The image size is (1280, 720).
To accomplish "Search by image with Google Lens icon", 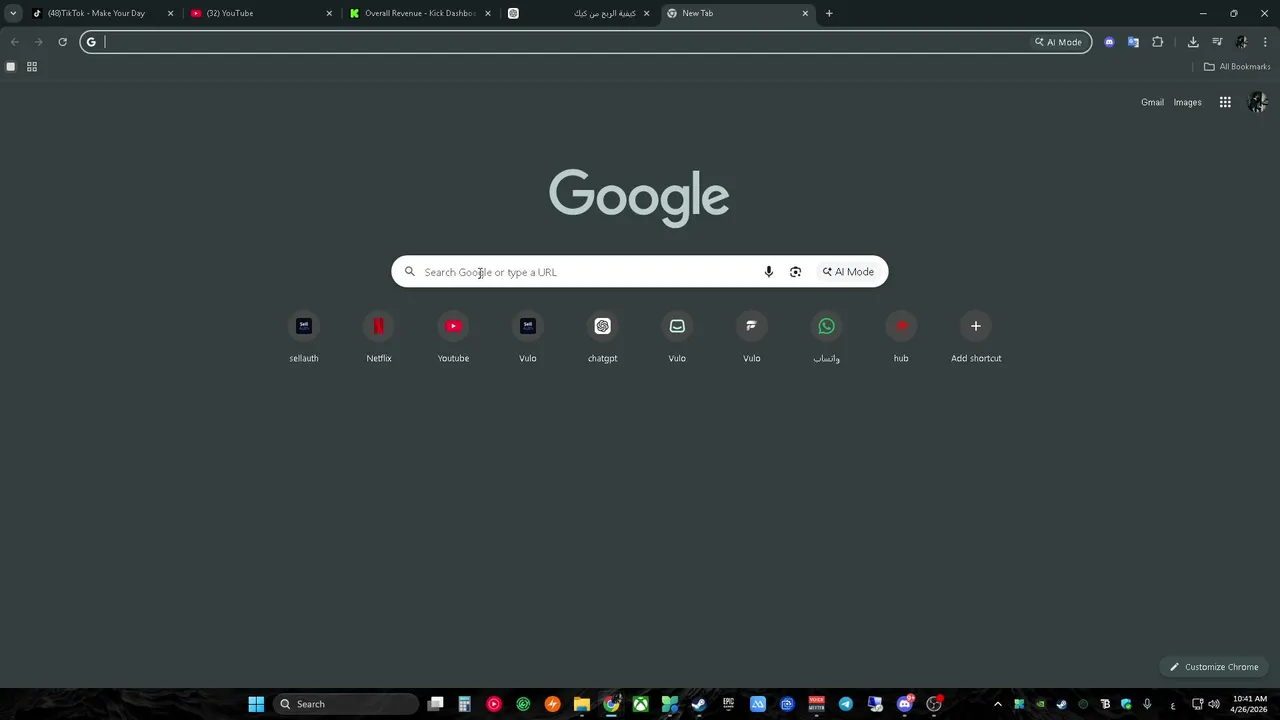I will tap(795, 272).
